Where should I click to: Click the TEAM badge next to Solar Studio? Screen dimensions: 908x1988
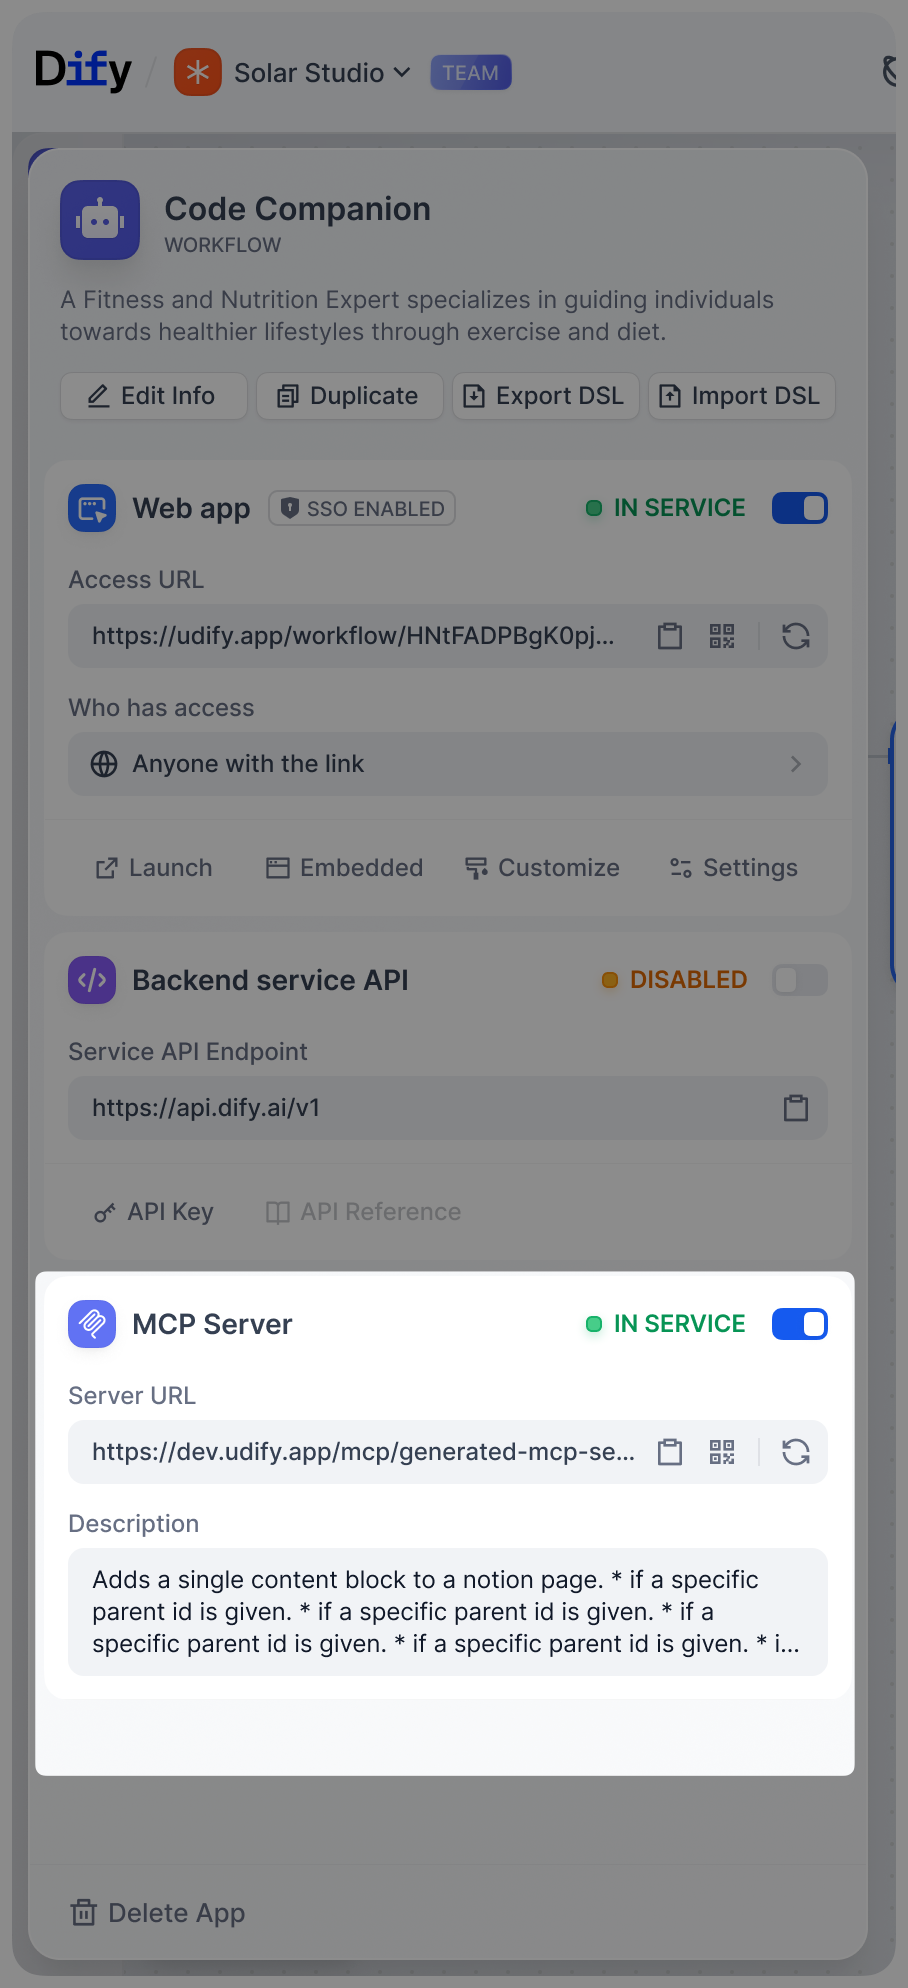tap(470, 72)
